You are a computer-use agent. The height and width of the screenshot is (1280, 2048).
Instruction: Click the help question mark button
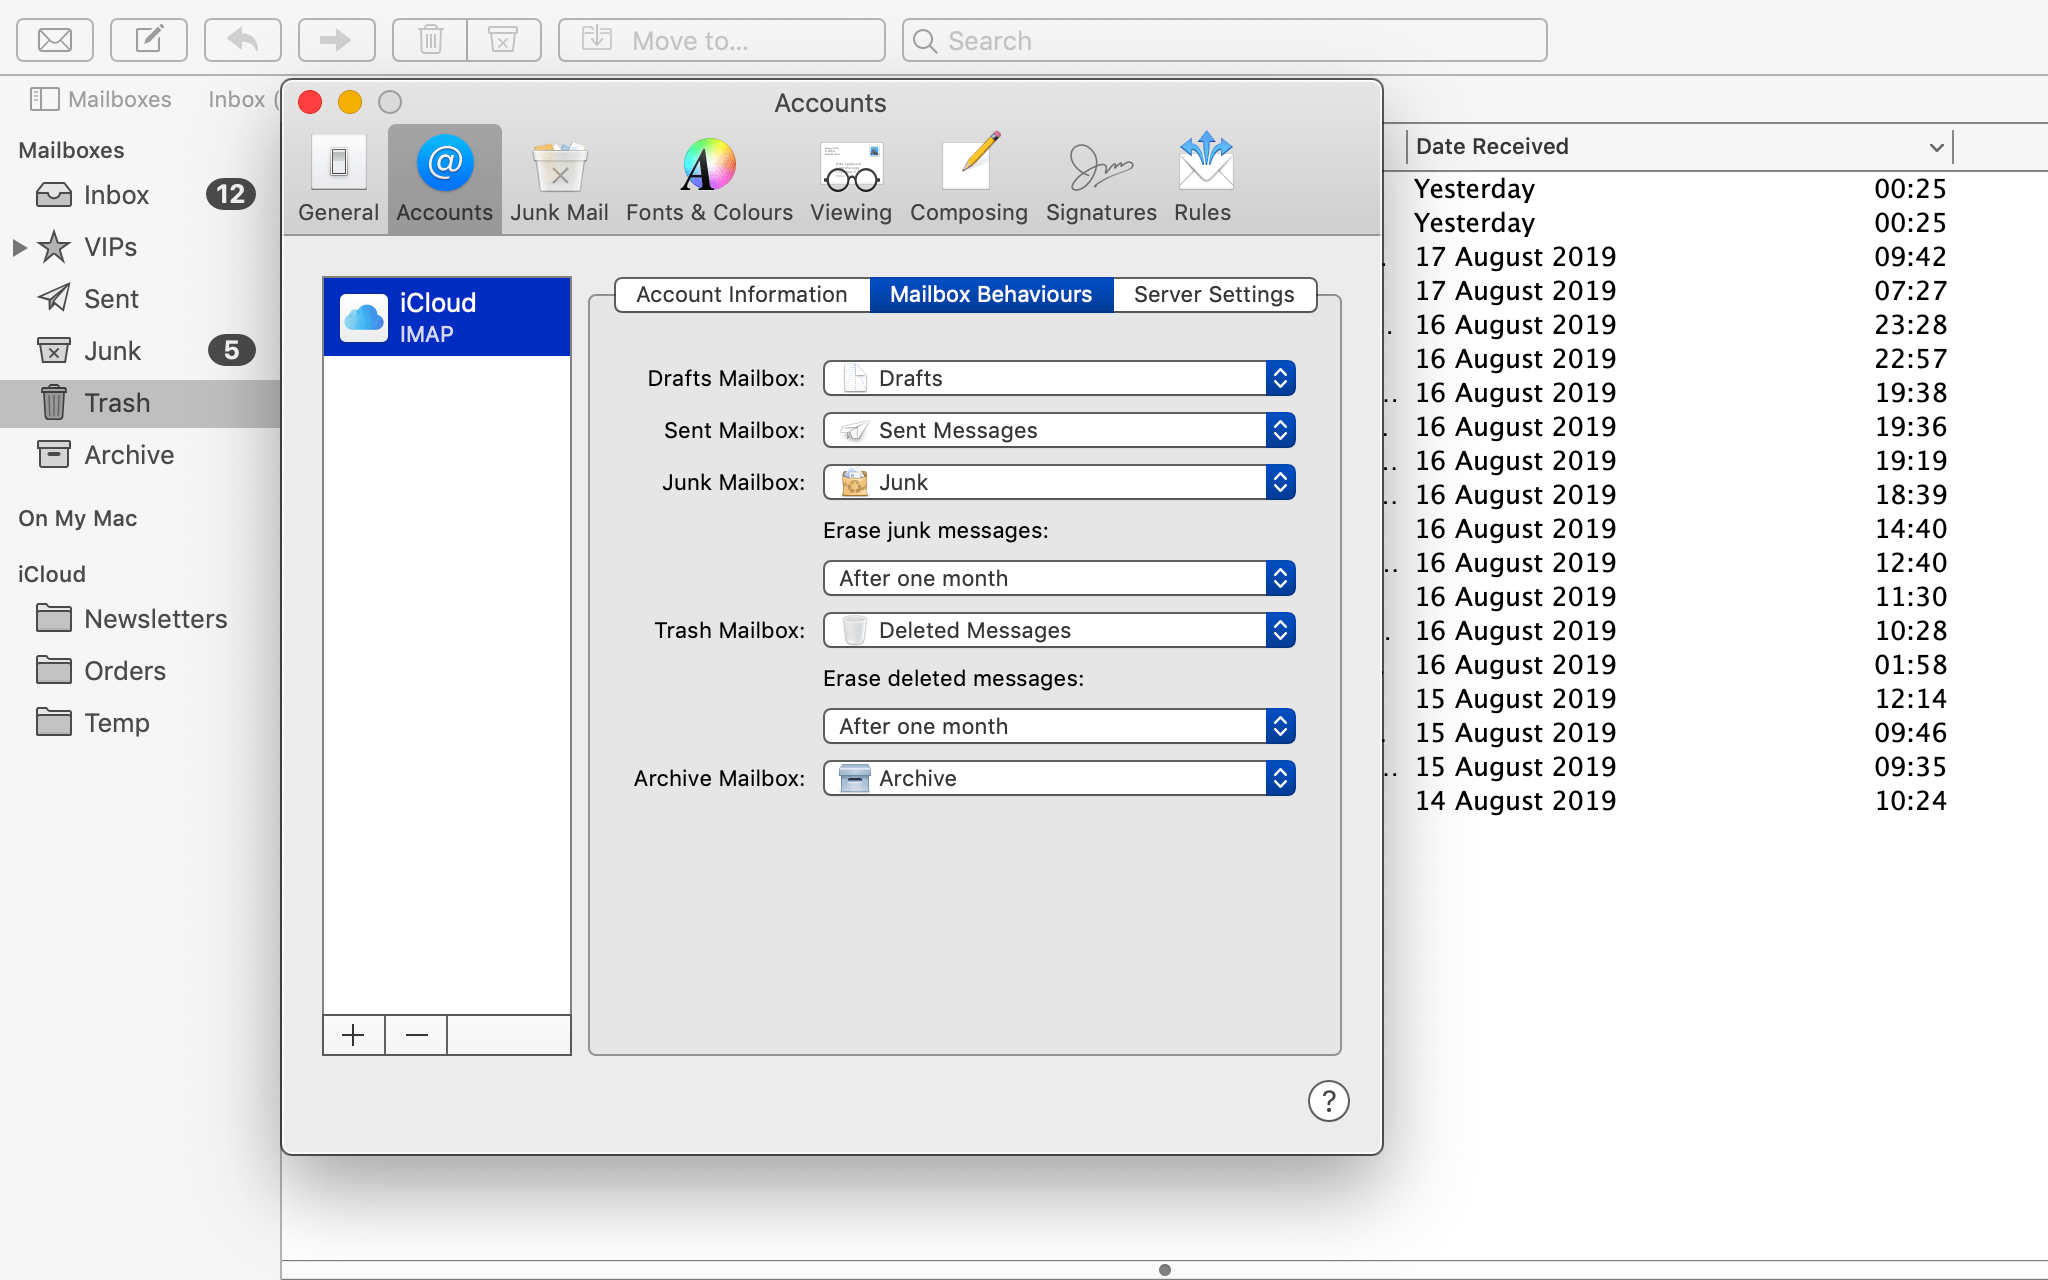pyautogui.click(x=1328, y=1100)
